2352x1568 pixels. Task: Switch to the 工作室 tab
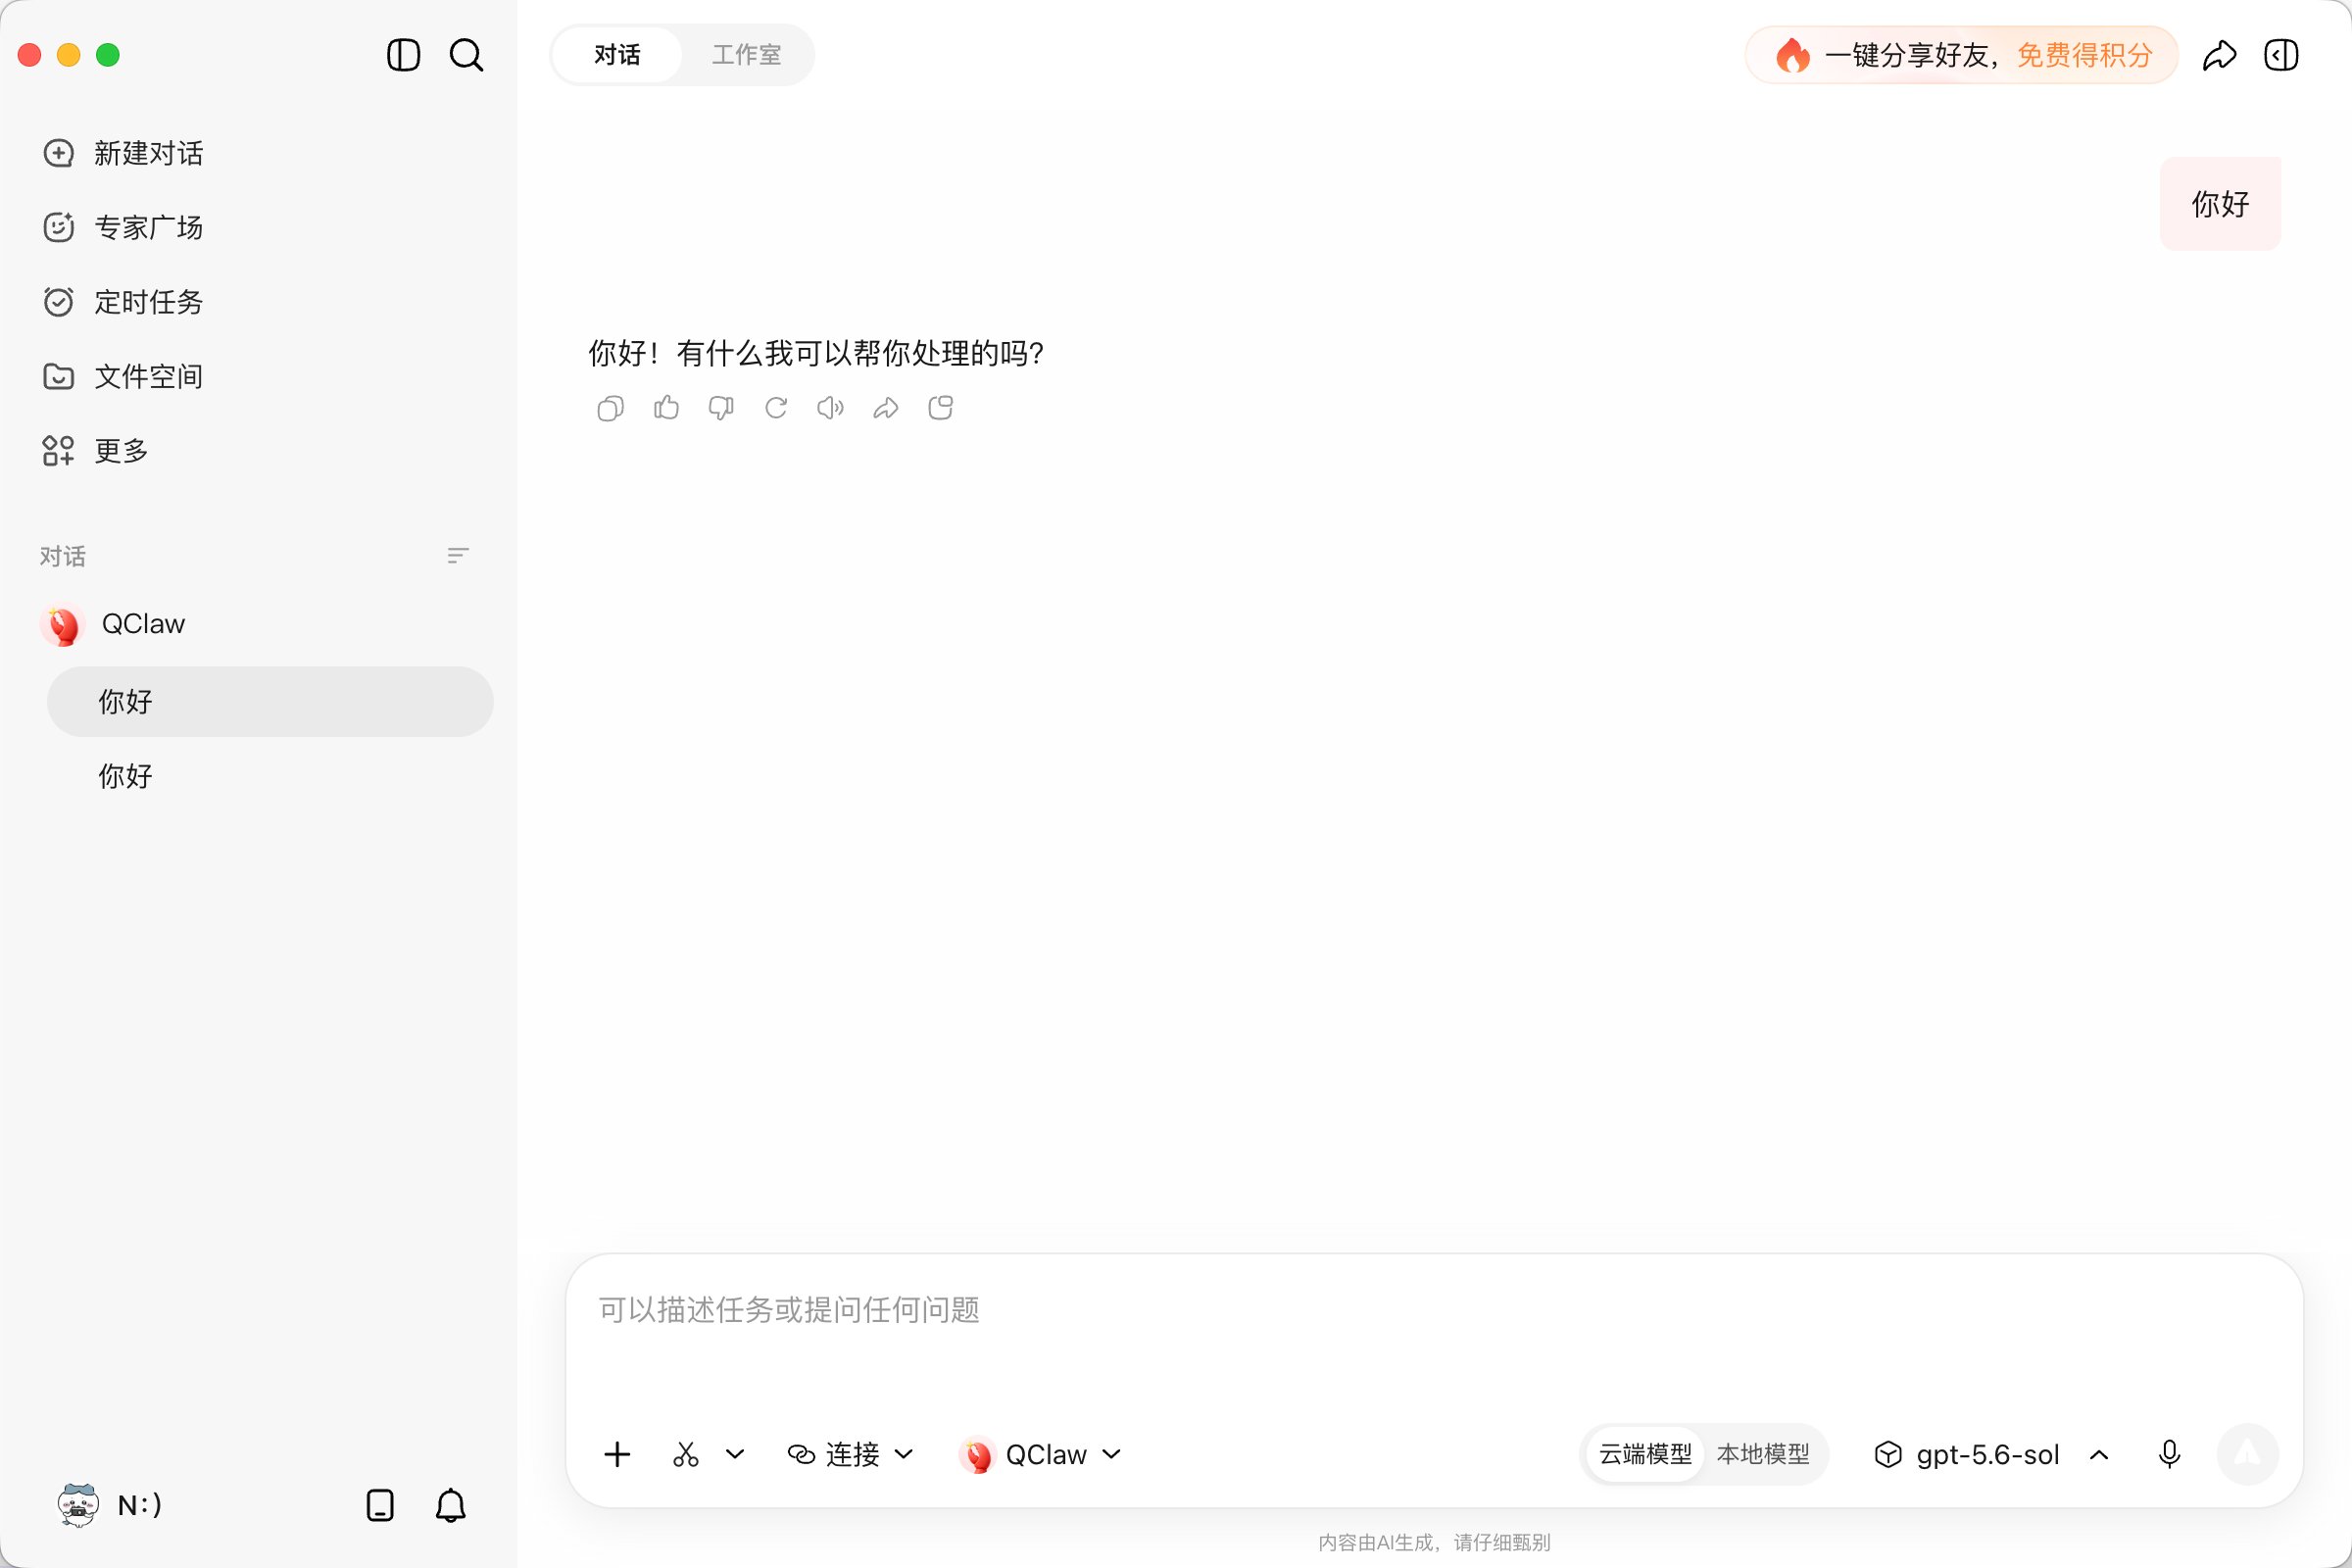(746, 55)
